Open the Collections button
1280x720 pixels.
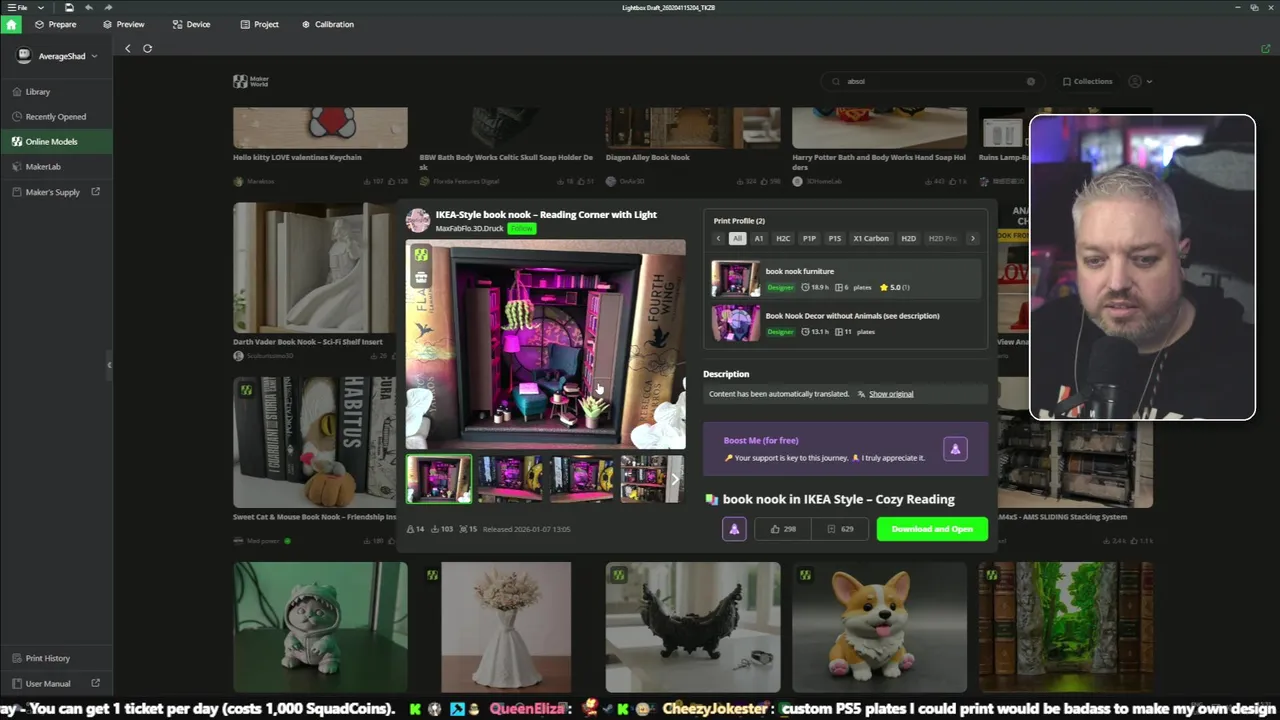1087,81
